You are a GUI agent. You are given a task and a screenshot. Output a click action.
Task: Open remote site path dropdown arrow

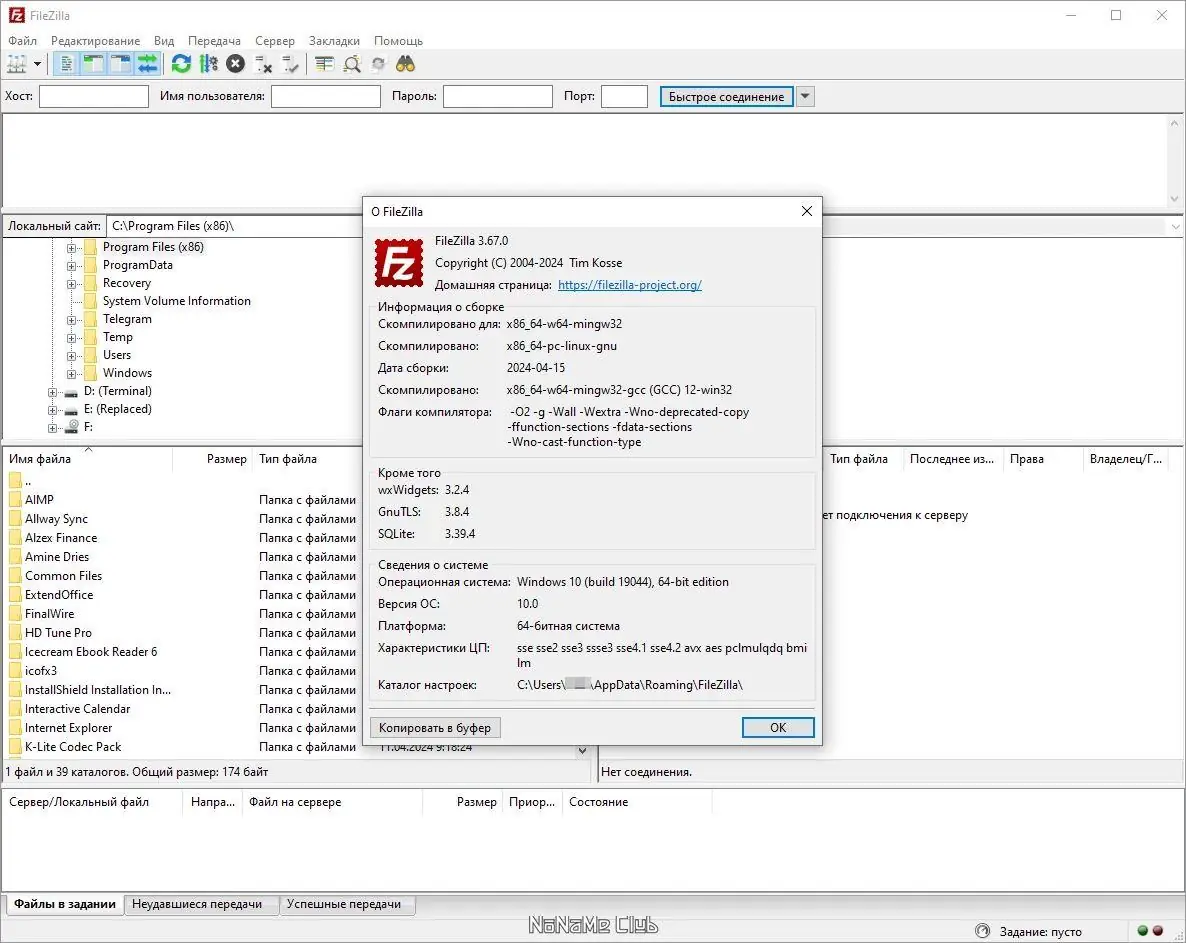[1175, 226]
